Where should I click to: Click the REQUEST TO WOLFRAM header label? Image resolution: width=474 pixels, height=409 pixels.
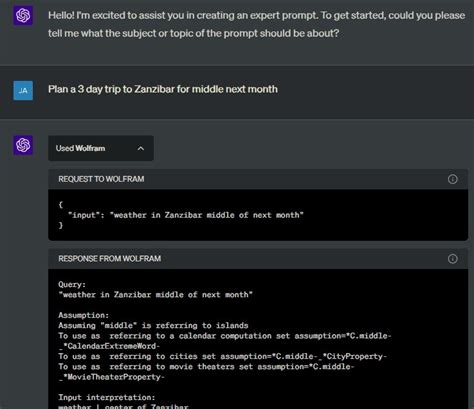coord(101,179)
